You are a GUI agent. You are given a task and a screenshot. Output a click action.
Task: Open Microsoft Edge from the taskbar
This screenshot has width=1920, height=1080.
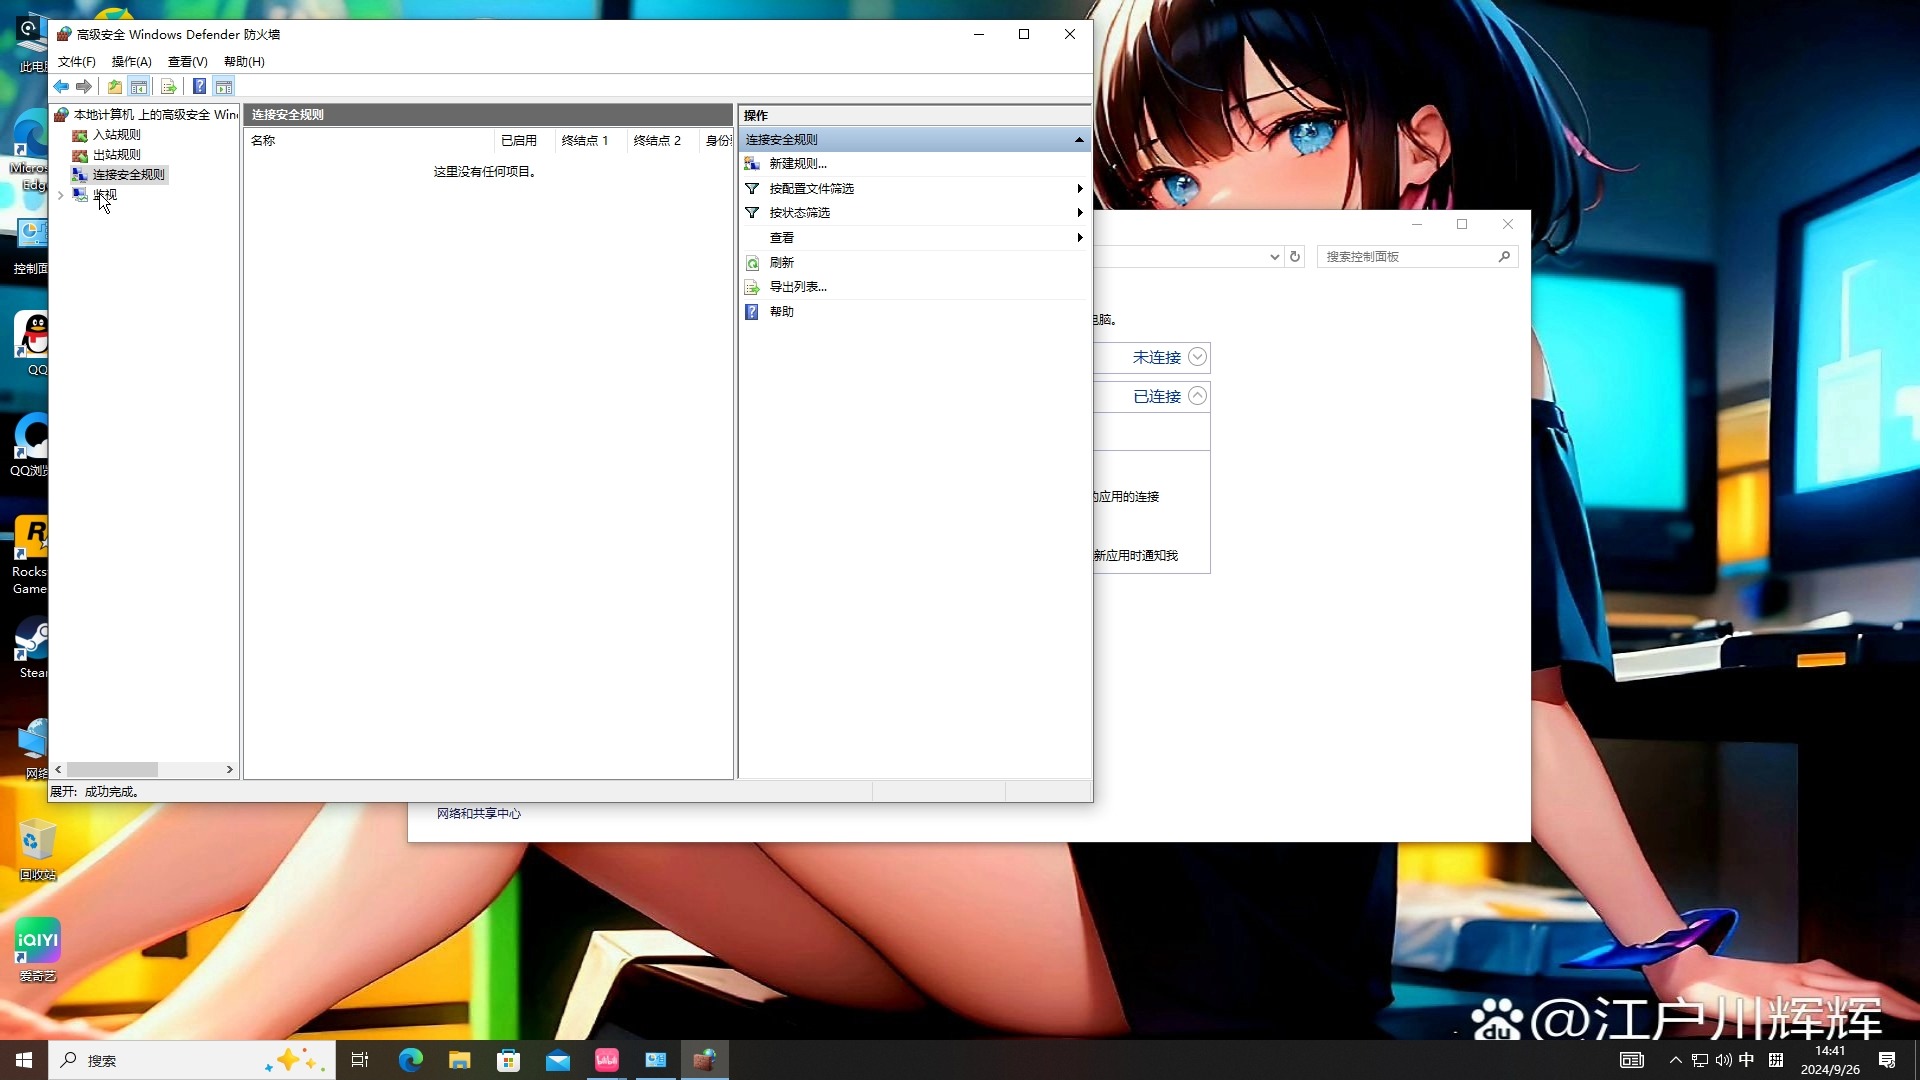[410, 1060]
